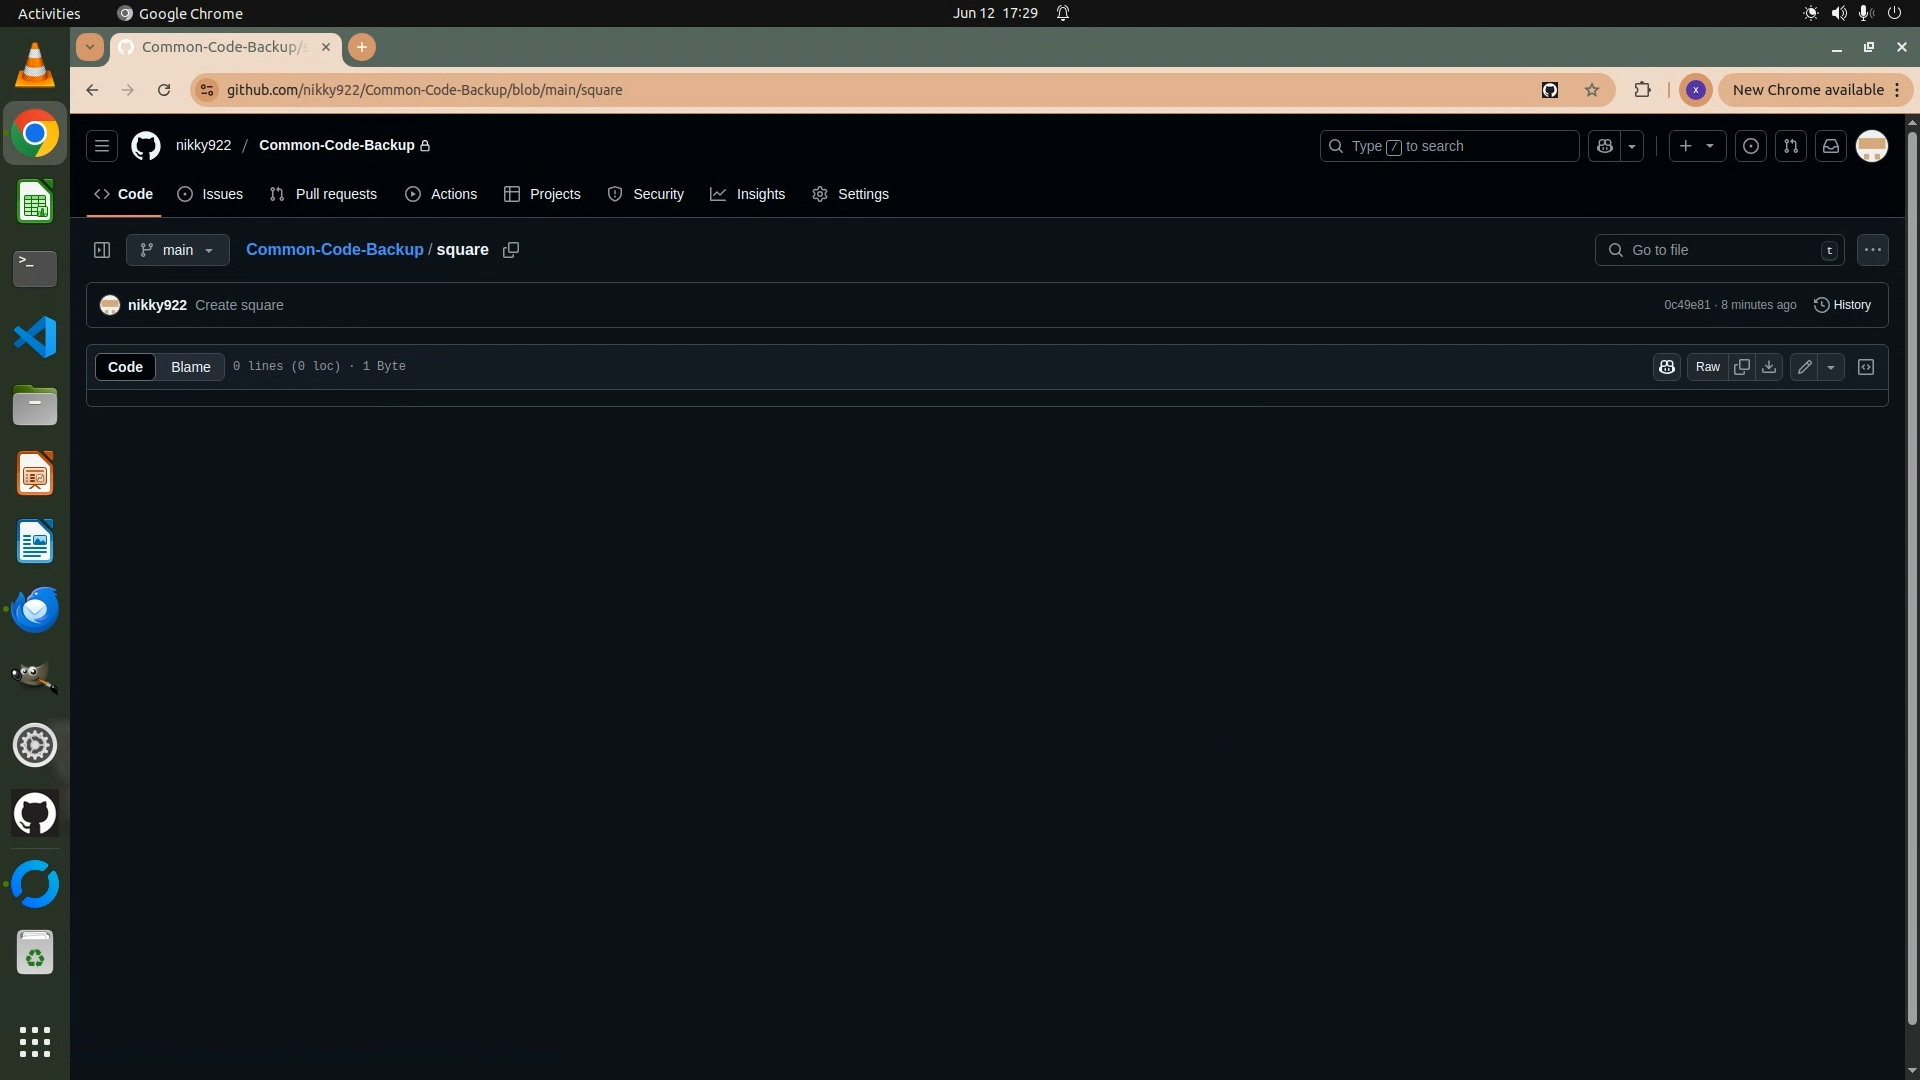Open more edit options dropdown arrow
The image size is (1920, 1080).
[1831, 367]
